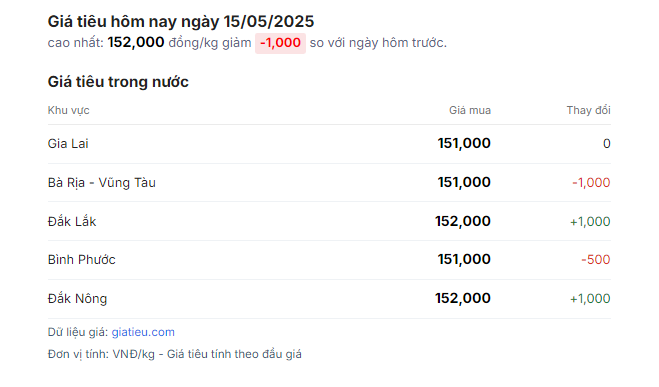Click Đắk Nông's 152,000 price value
Viewport: 659px width, 387px height.
(463, 298)
